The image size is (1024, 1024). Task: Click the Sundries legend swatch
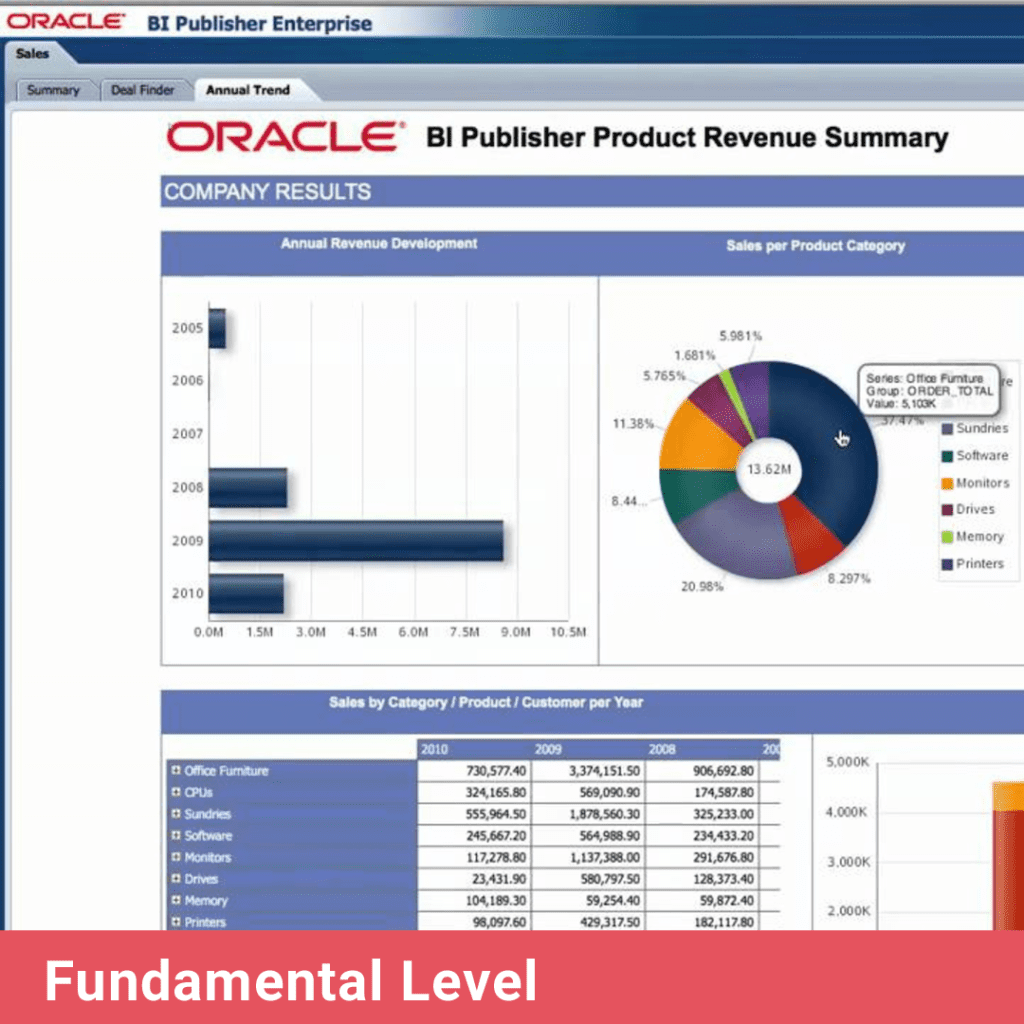948,428
